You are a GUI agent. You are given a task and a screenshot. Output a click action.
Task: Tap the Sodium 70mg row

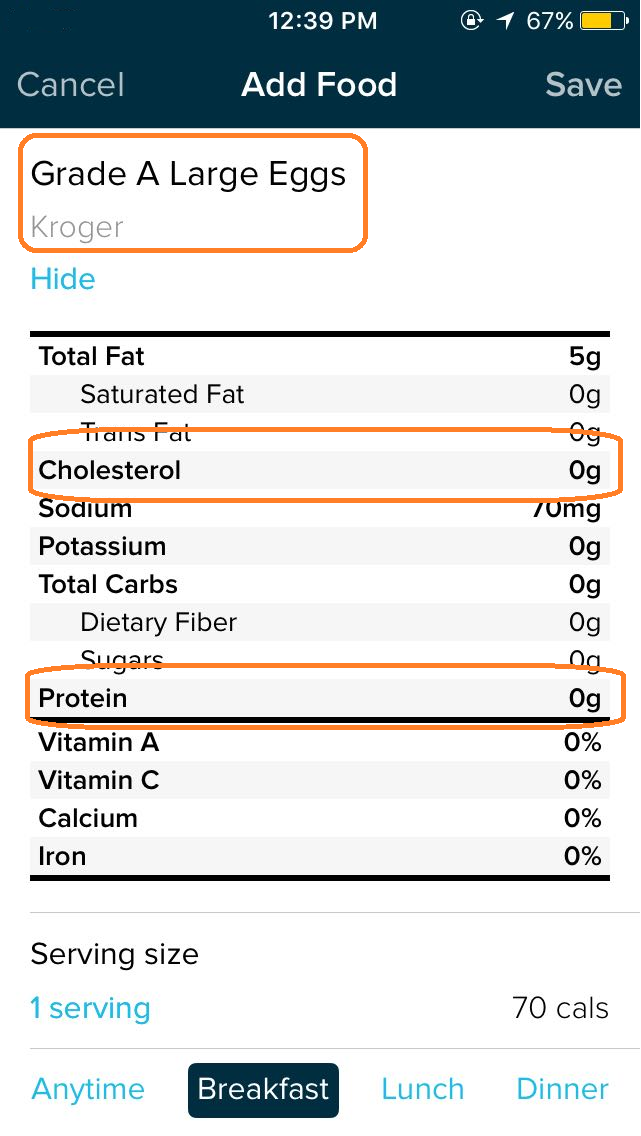(x=320, y=509)
